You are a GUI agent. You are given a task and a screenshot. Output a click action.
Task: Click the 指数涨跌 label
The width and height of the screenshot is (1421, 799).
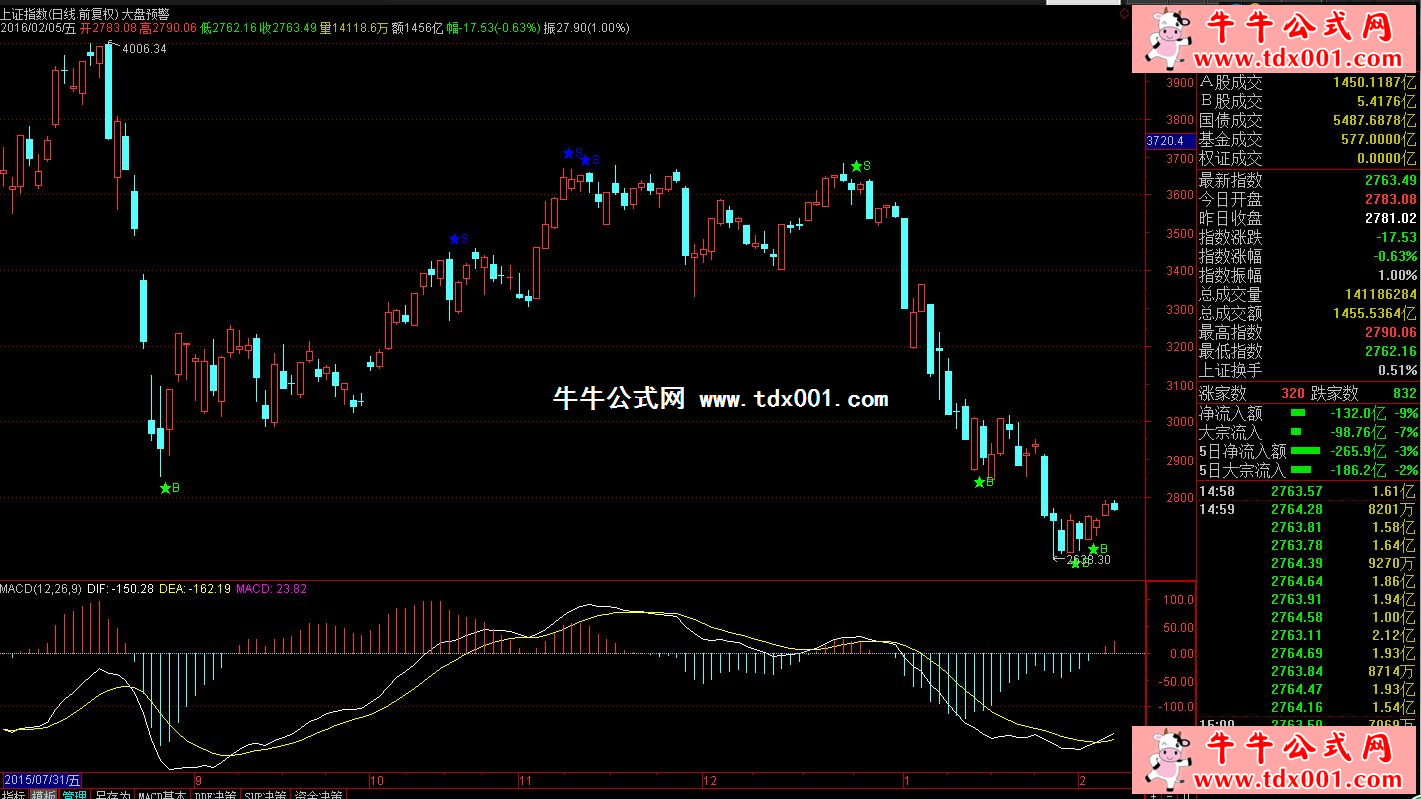(x=1230, y=238)
